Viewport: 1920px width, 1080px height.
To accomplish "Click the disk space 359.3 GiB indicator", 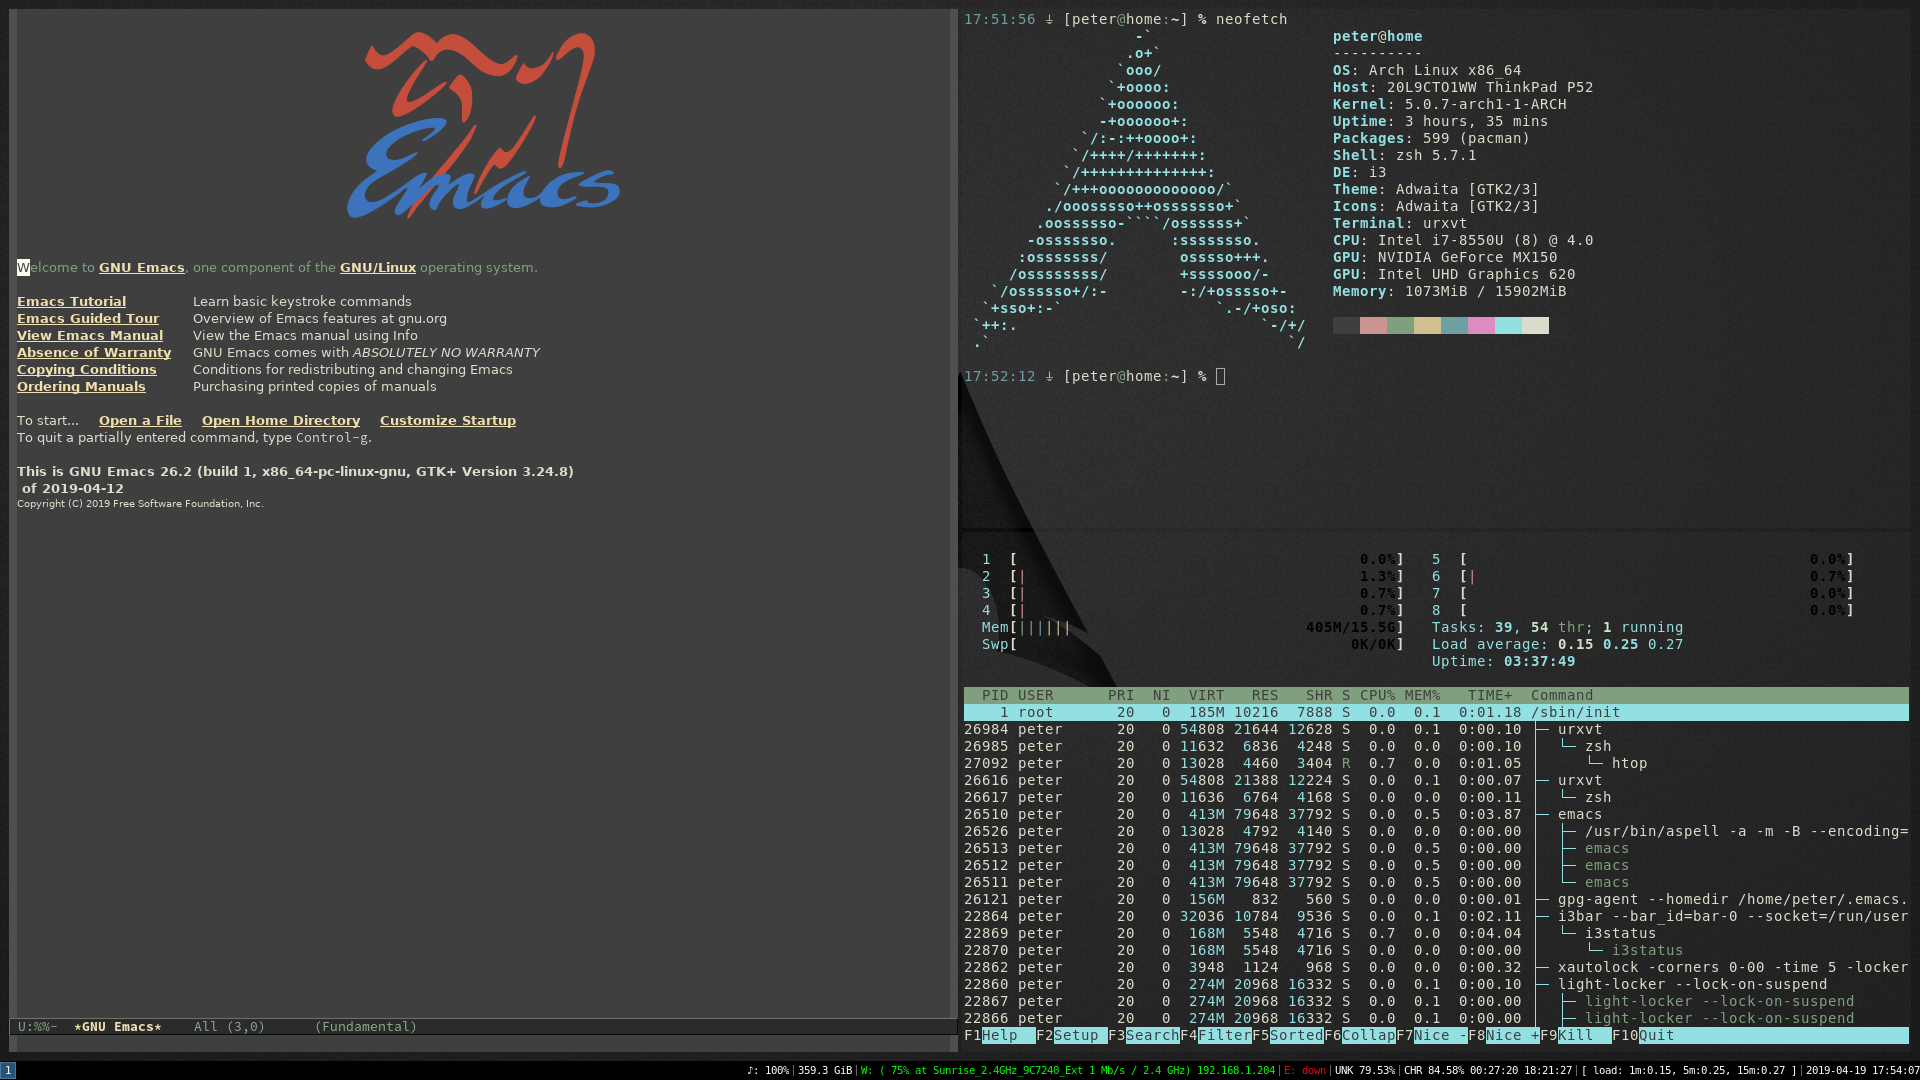I will click(825, 1070).
